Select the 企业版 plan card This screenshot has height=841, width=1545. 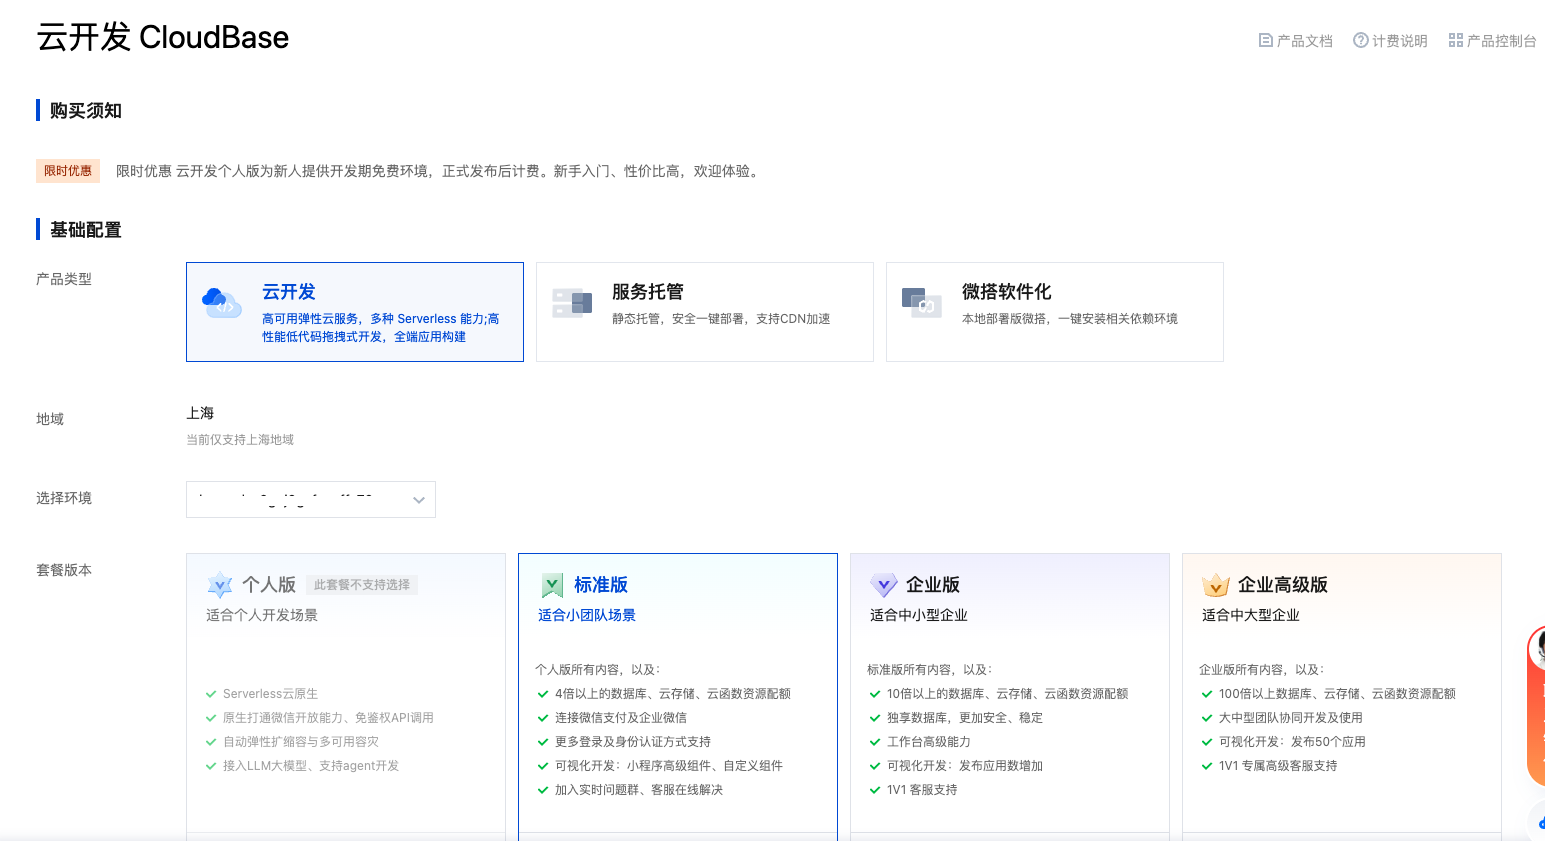click(x=1010, y=697)
